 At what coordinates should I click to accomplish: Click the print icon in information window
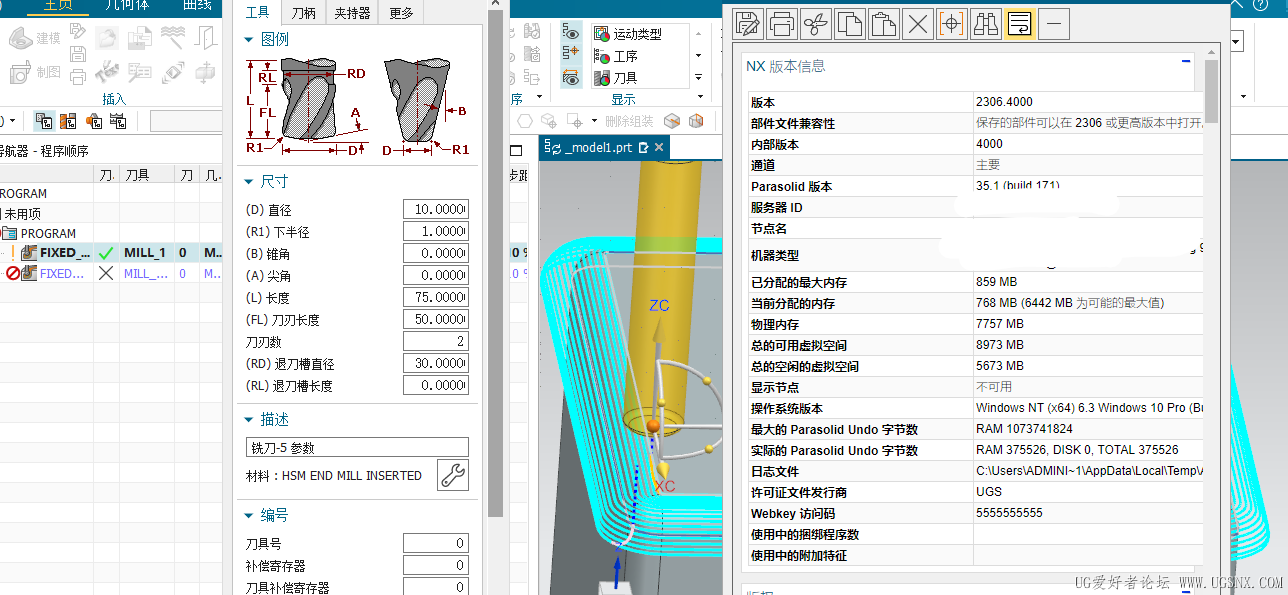point(782,23)
